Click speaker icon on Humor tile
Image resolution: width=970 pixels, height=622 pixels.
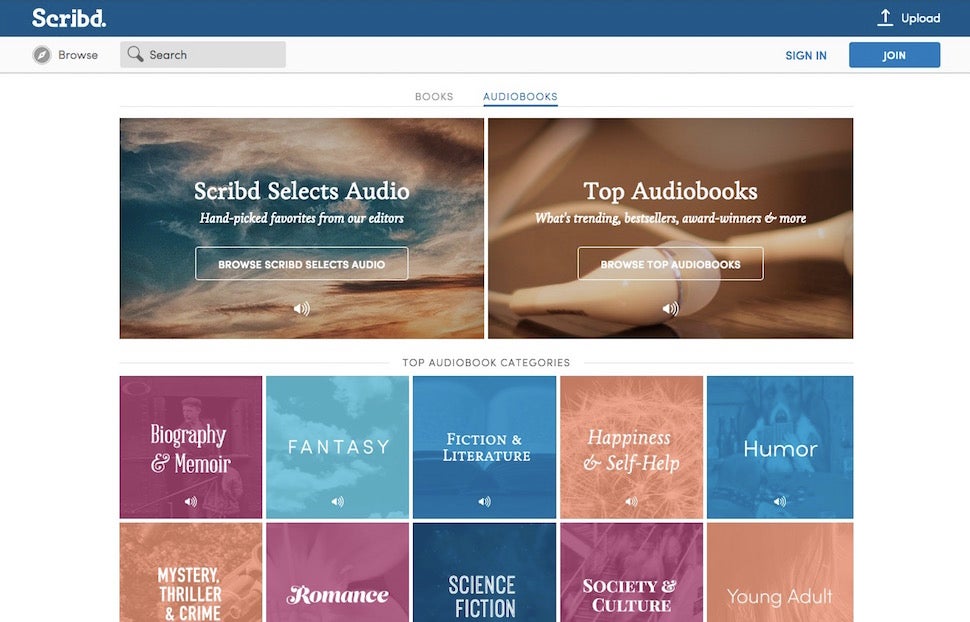point(779,501)
